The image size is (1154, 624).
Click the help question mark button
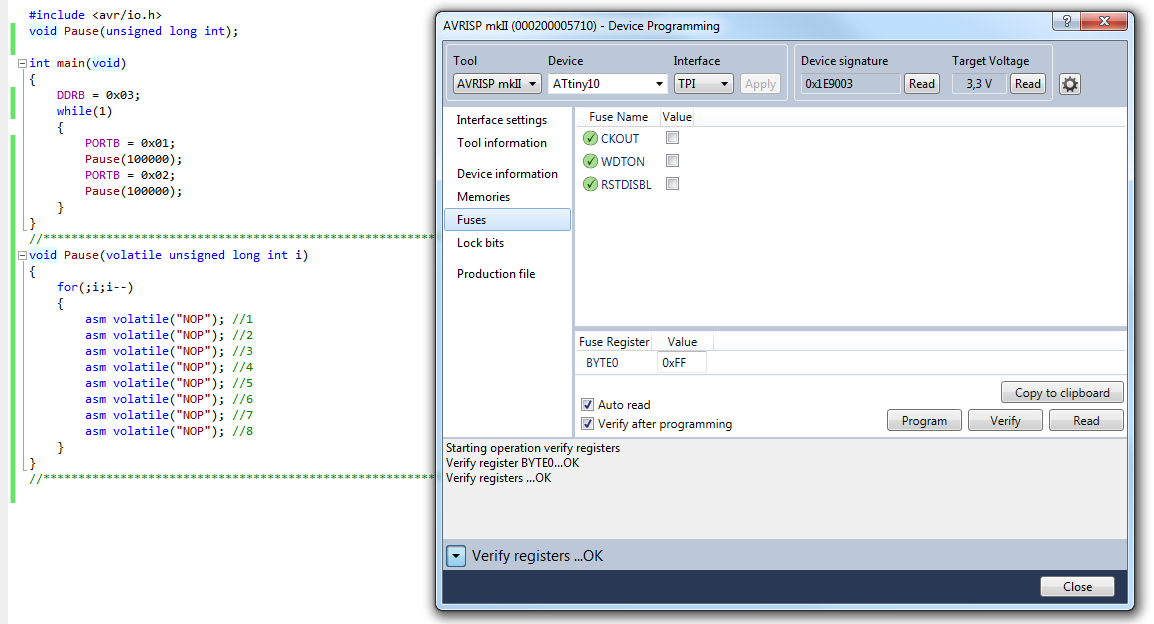point(1066,21)
